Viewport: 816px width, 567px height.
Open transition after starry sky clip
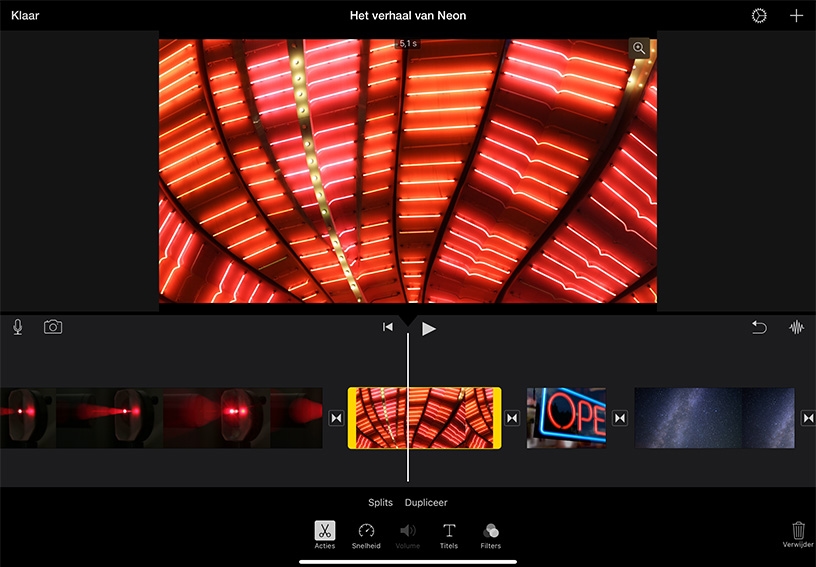pos(809,418)
